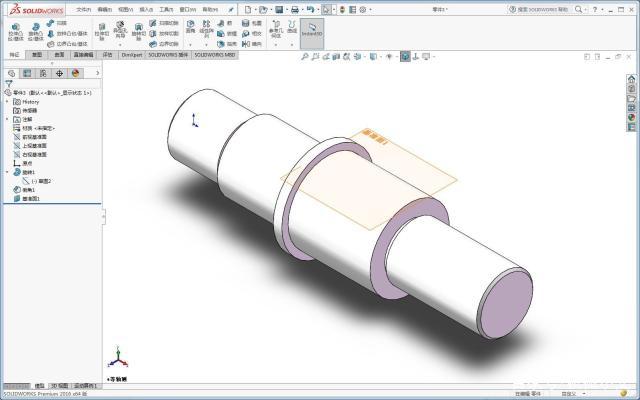Click the SOLIDWORKS help search field
Screen dimensions: 640x400
[x=538, y=9]
